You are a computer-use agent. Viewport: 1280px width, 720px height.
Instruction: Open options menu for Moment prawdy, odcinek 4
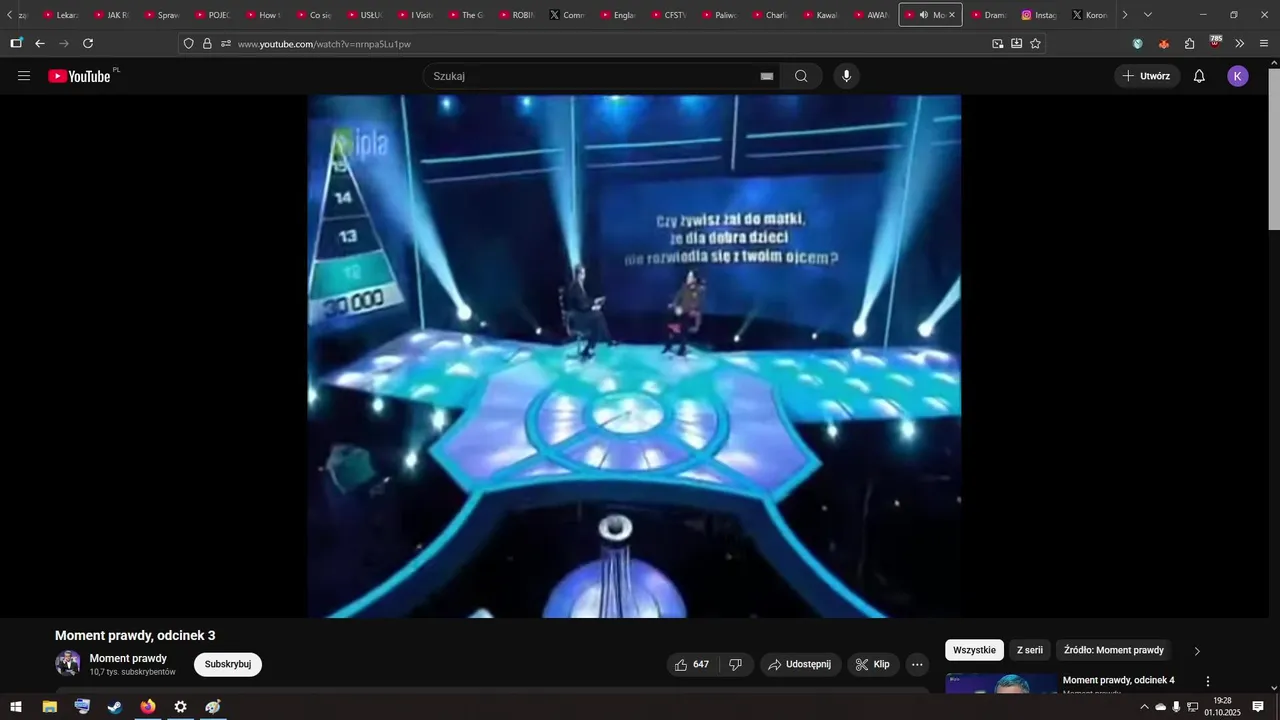1207,681
